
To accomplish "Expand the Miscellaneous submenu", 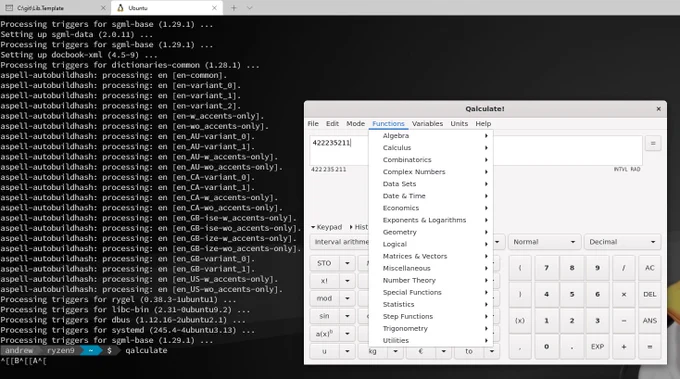I will tap(431, 268).
